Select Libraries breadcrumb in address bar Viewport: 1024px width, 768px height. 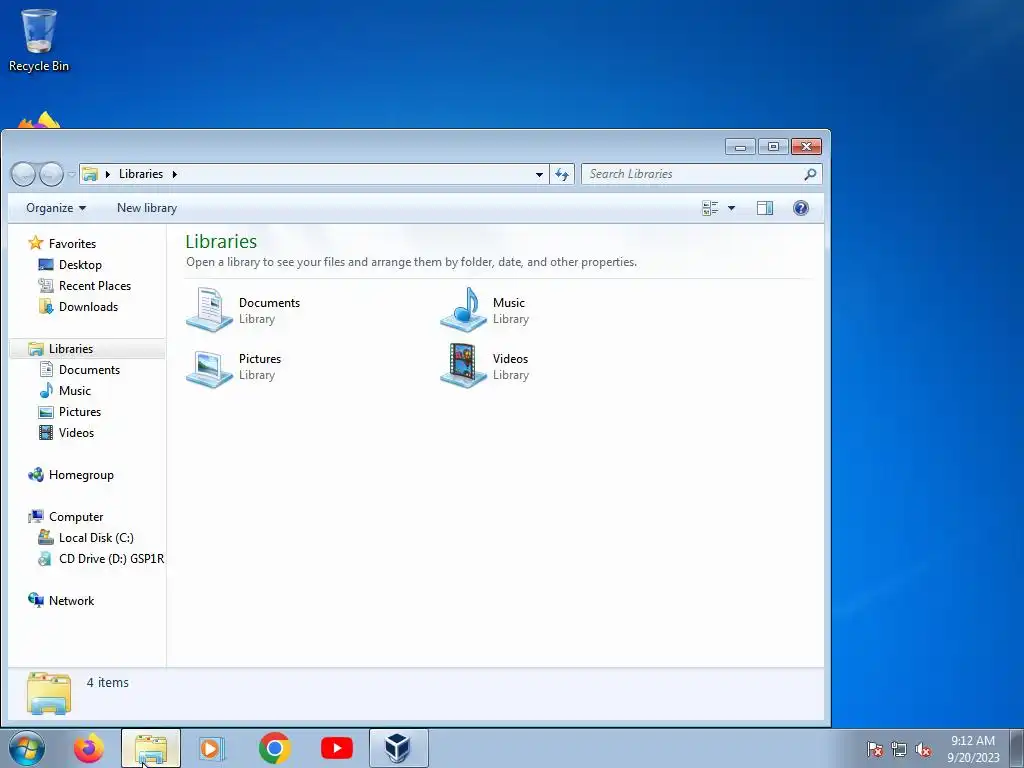click(x=141, y=174)
